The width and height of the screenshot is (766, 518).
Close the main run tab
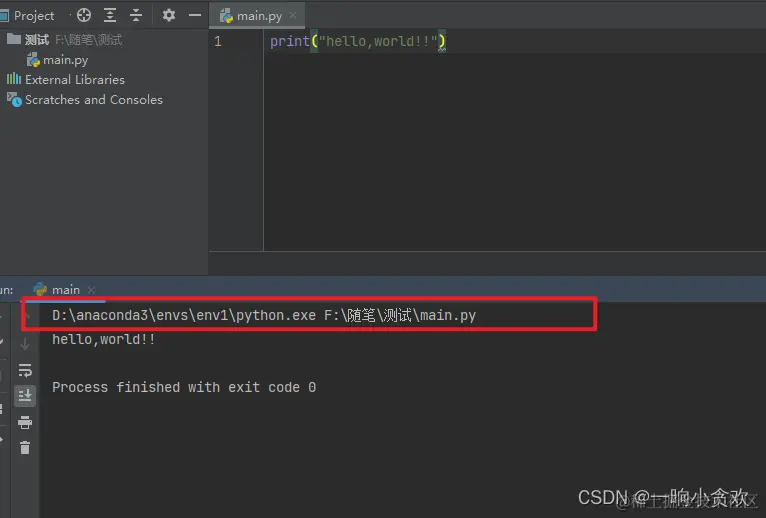(x=91, y=290)
